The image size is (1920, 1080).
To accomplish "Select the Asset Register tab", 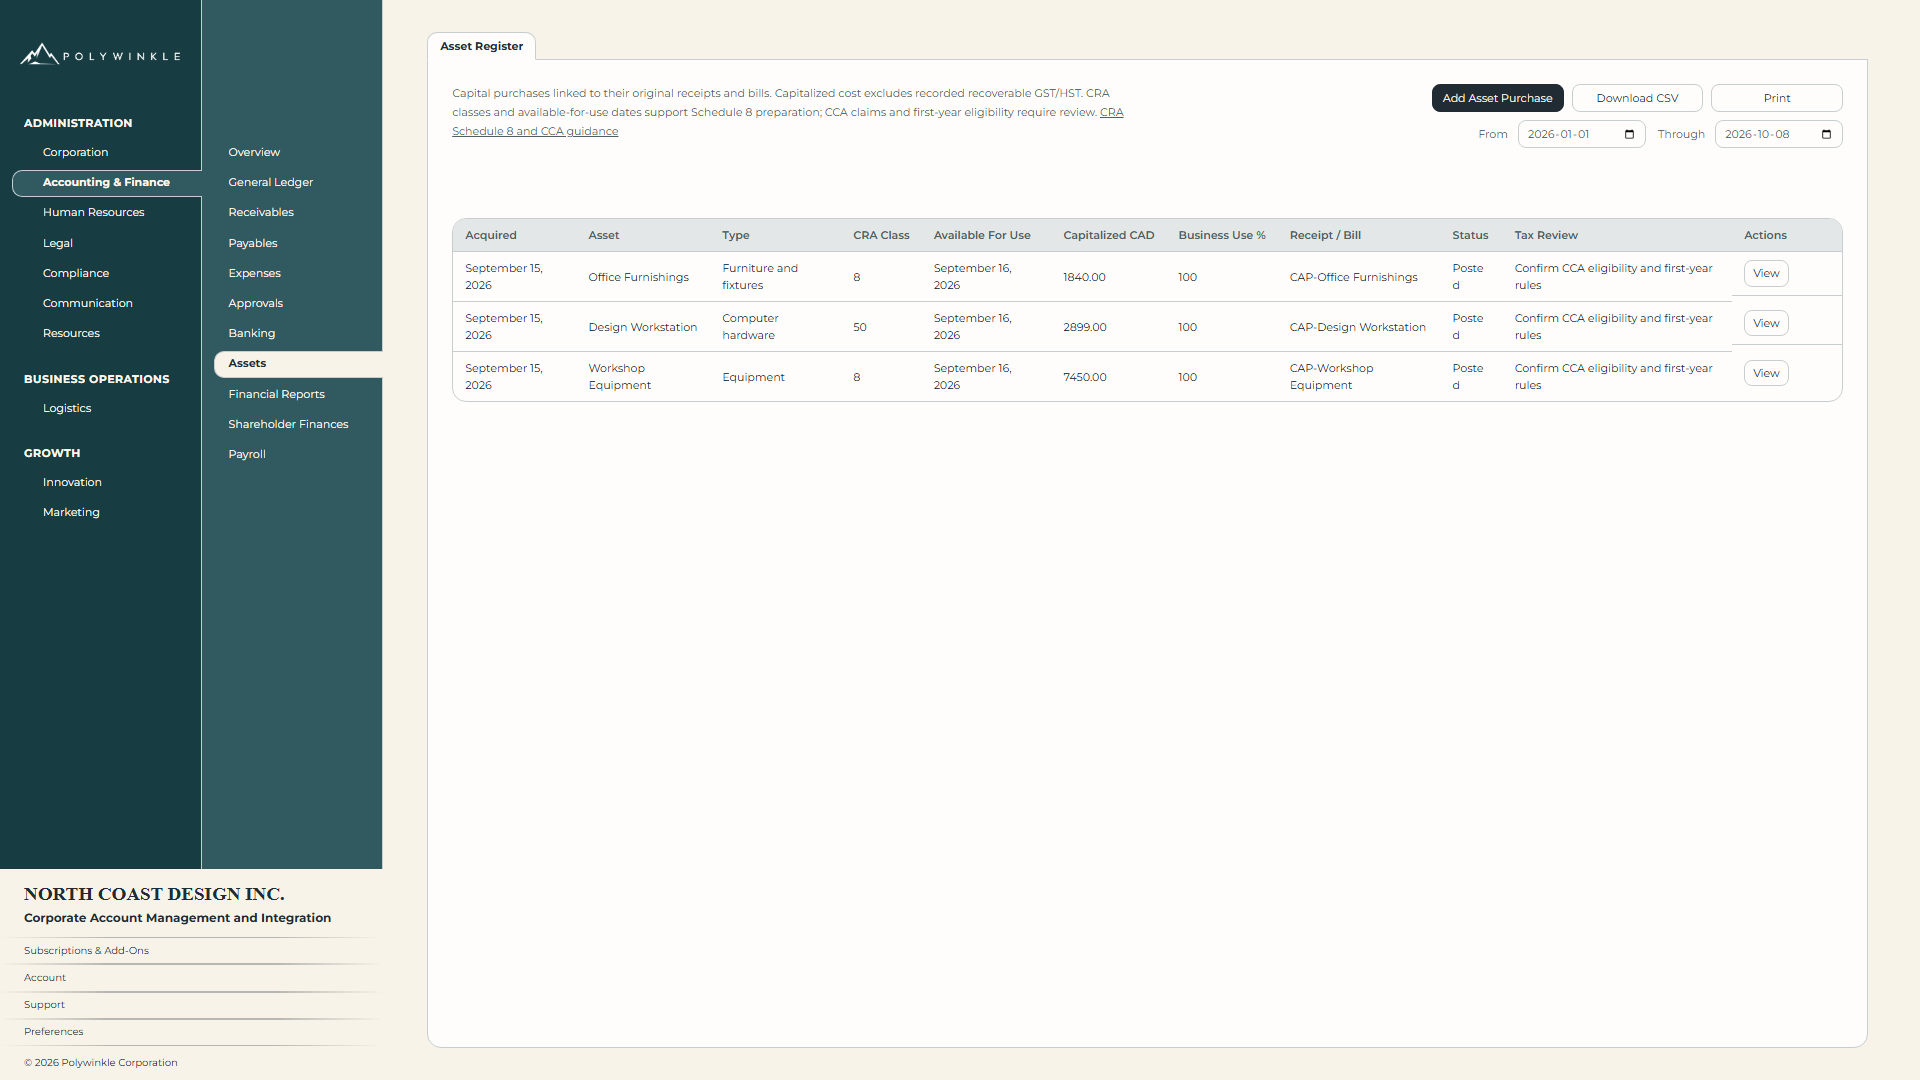I will (481, 46).
